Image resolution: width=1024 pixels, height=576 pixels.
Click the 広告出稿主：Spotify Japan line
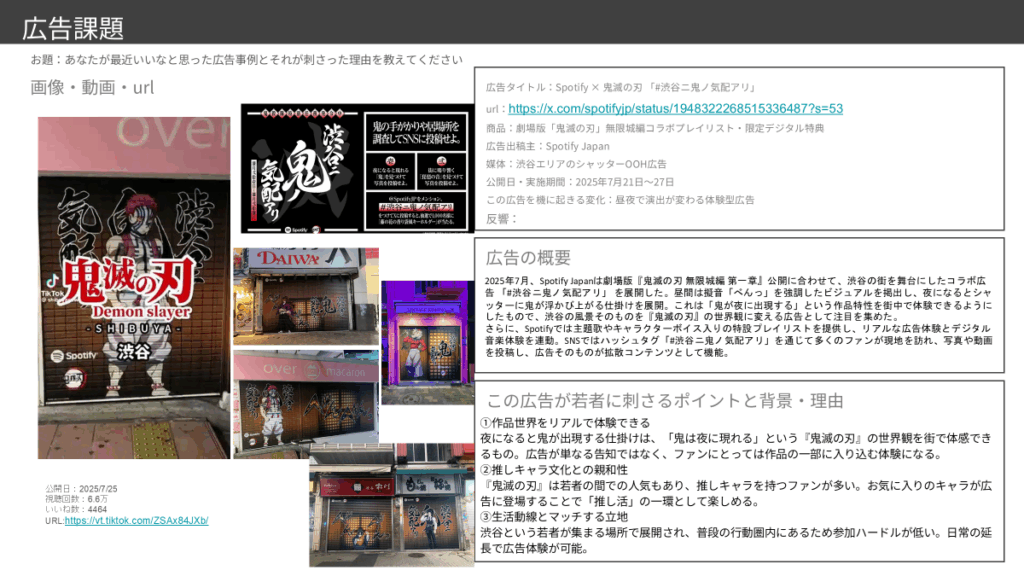[x=547, y=146]
